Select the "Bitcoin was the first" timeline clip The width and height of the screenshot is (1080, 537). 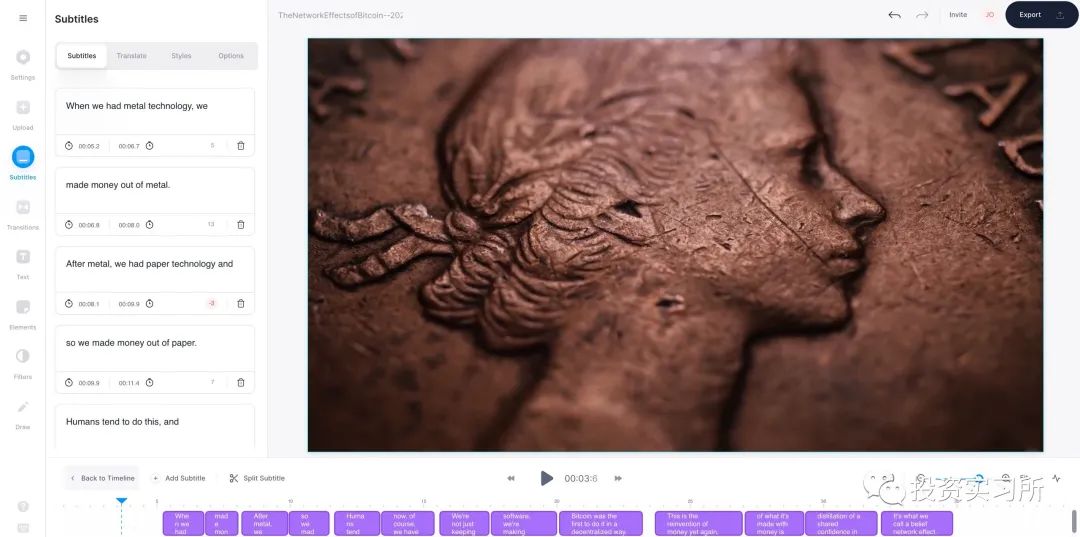click(x=599, y=523)
